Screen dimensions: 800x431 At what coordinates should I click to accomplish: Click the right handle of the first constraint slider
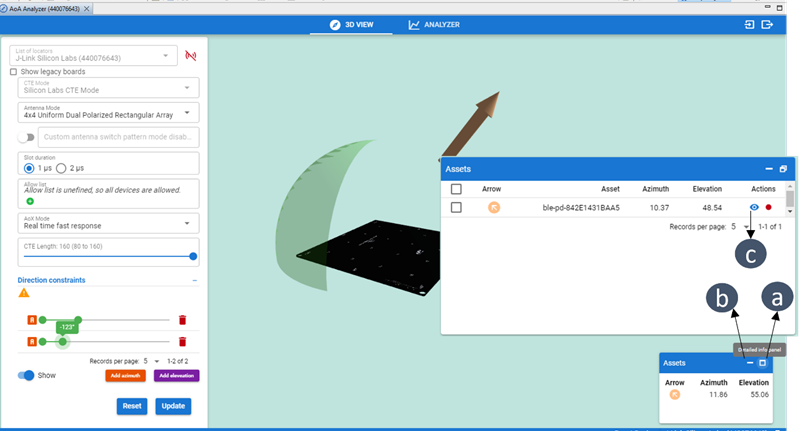[78, 320]
